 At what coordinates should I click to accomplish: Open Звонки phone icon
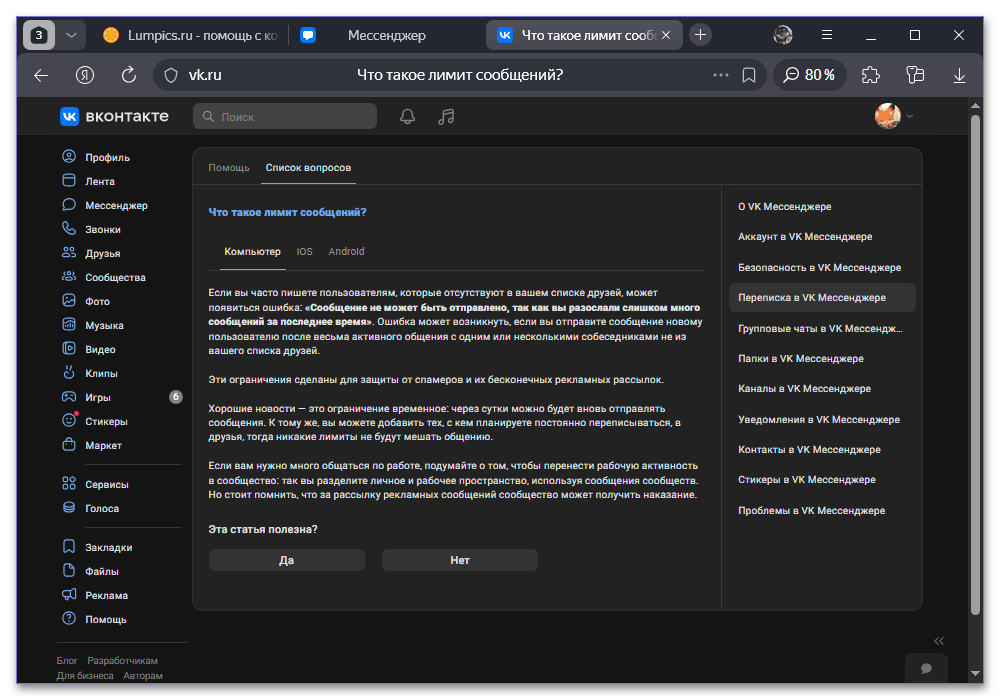pos(69,228)
